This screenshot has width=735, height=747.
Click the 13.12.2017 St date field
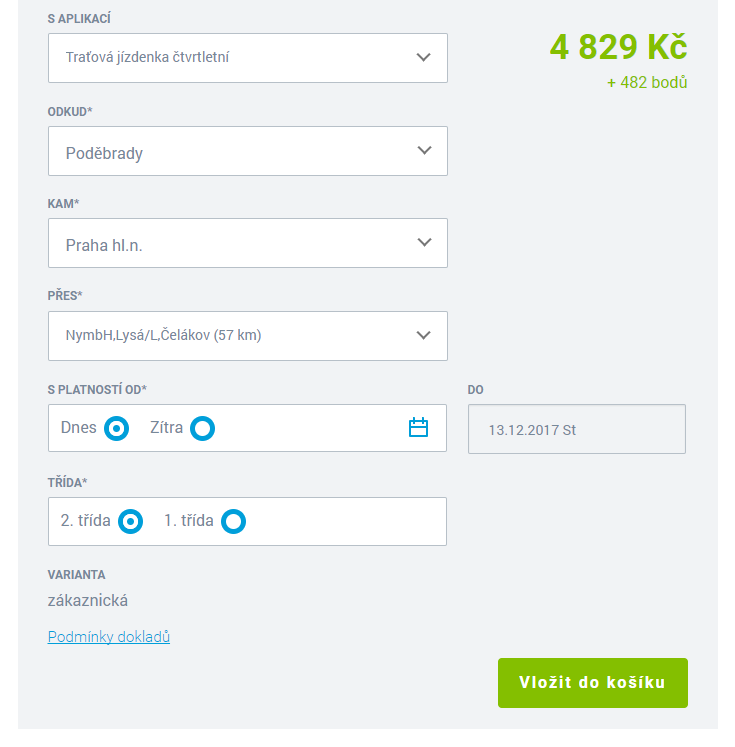coord(577,429)
